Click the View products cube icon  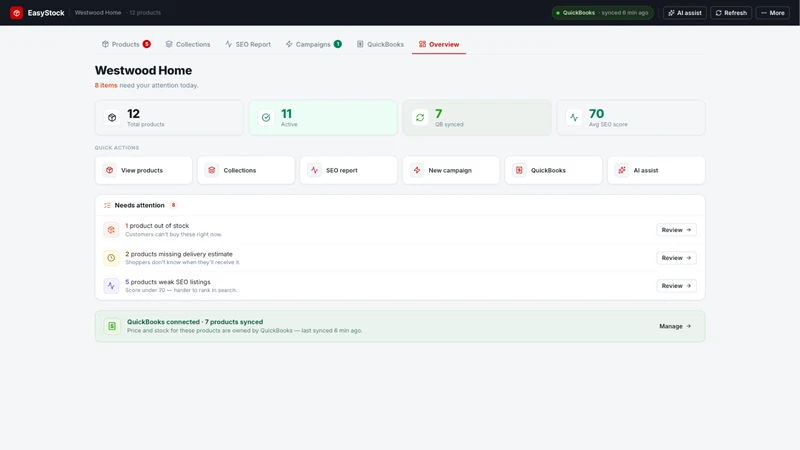tap(110, 170)
